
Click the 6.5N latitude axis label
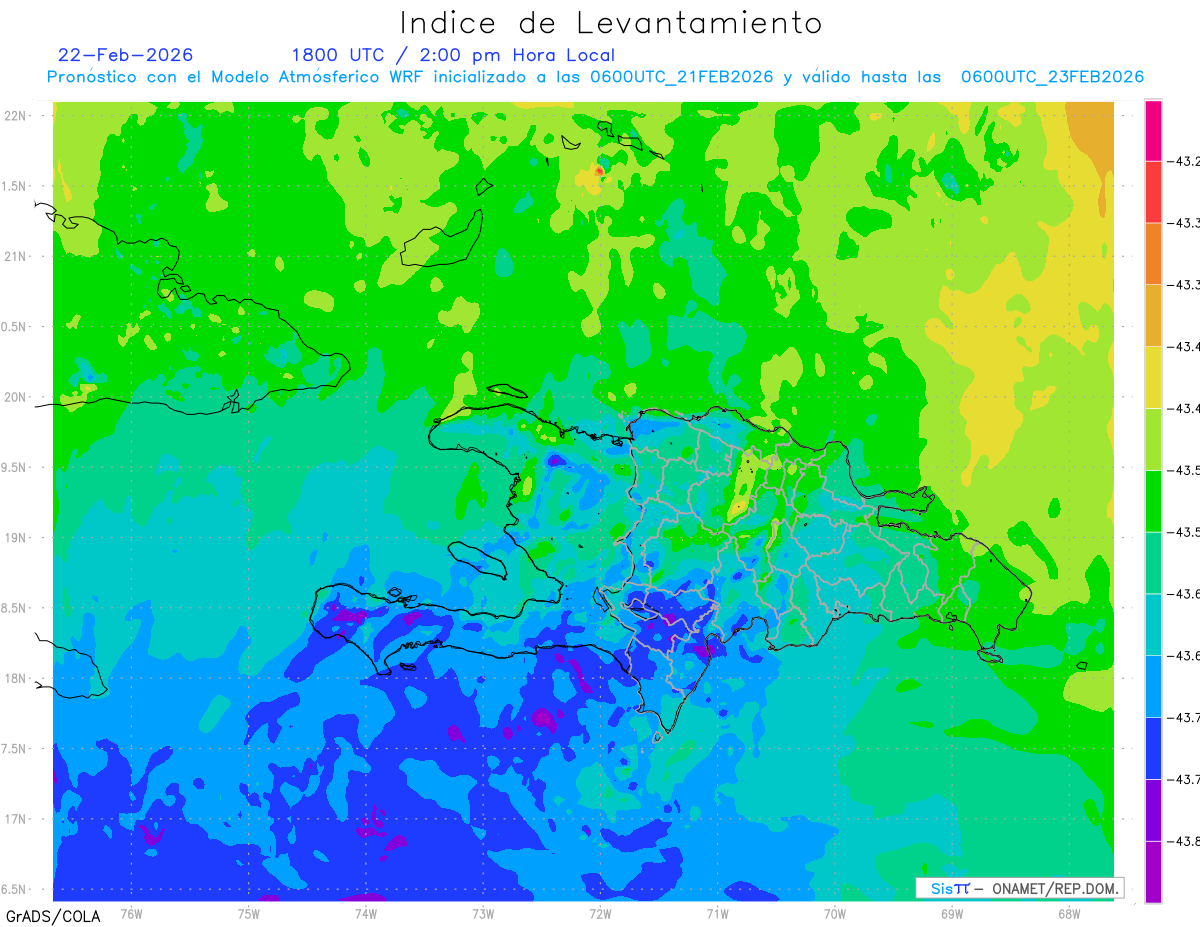tap(15, 890)
